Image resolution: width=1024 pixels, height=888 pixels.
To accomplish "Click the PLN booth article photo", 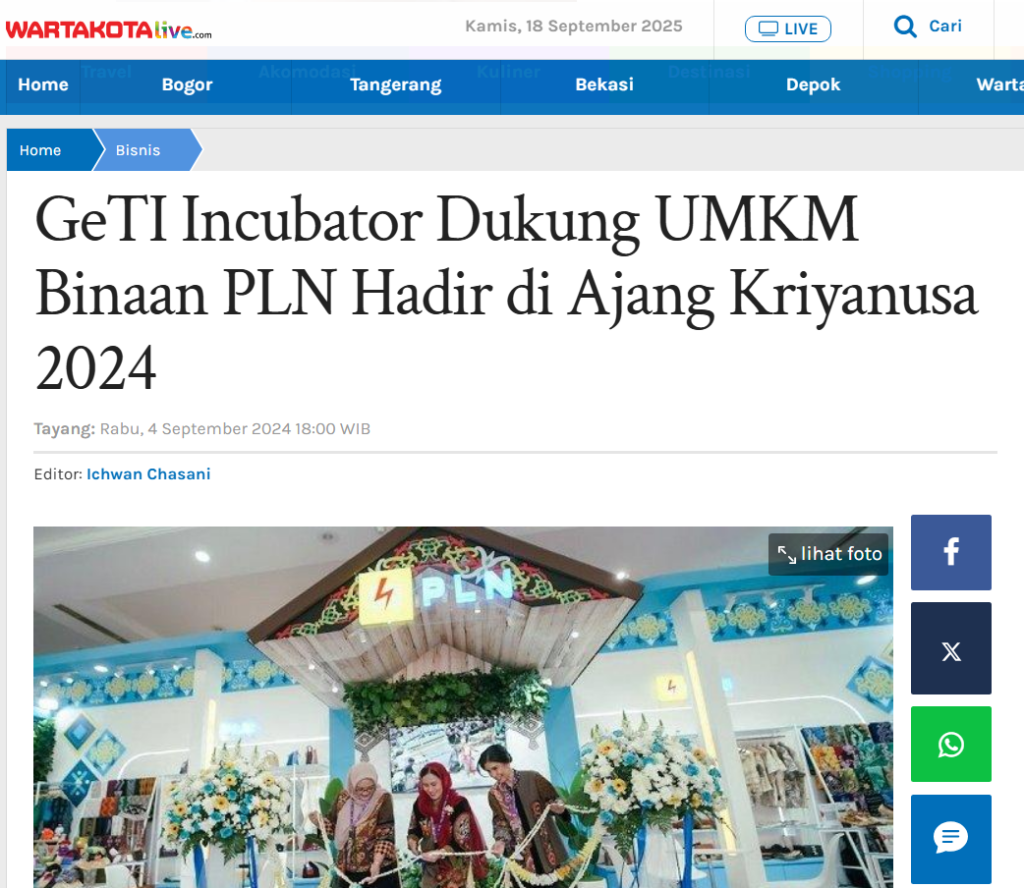I will coord(463,707).
